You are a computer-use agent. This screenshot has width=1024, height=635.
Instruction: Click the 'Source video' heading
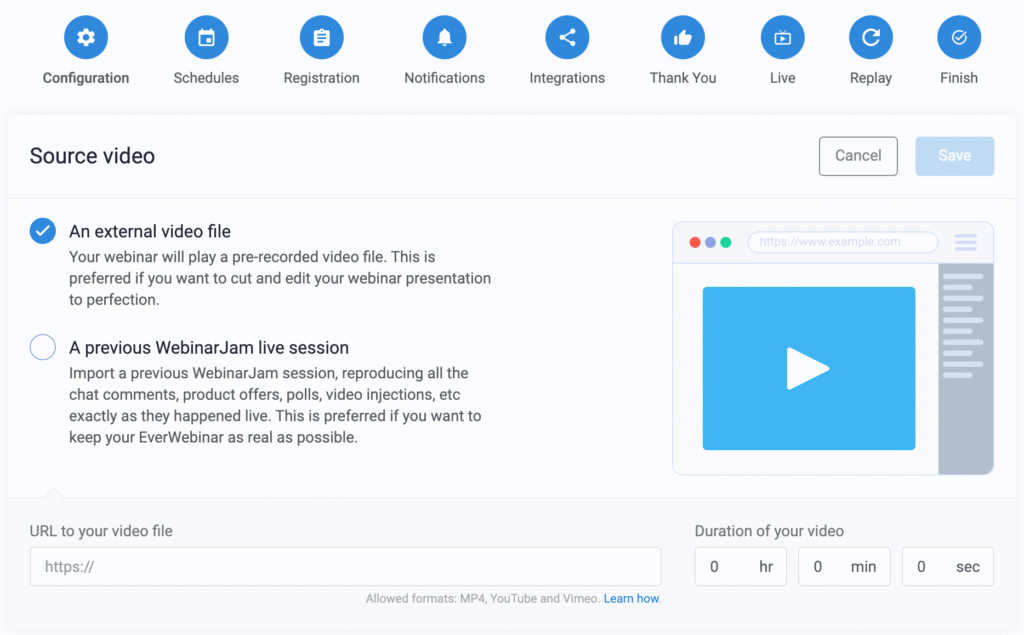pos(92,156)
